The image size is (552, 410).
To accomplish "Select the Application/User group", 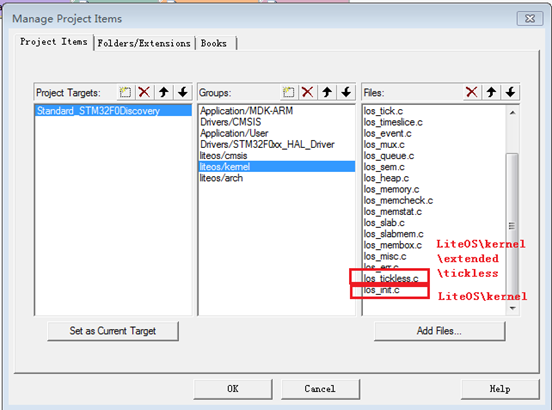I will [276, 133].
